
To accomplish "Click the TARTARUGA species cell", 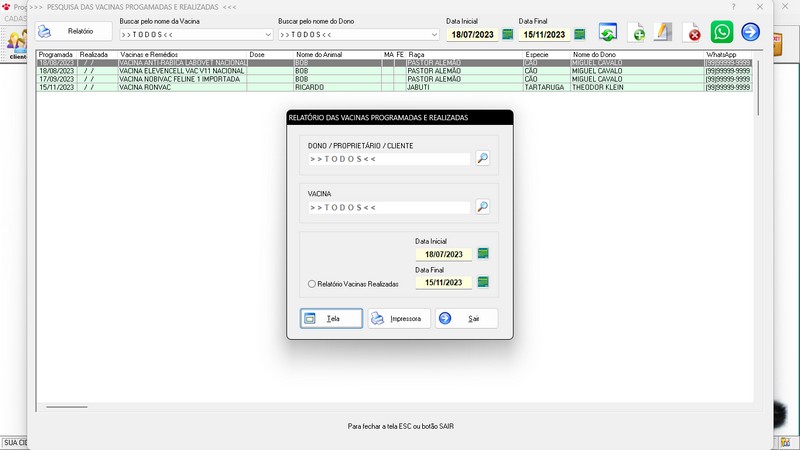I will [546, 87].
